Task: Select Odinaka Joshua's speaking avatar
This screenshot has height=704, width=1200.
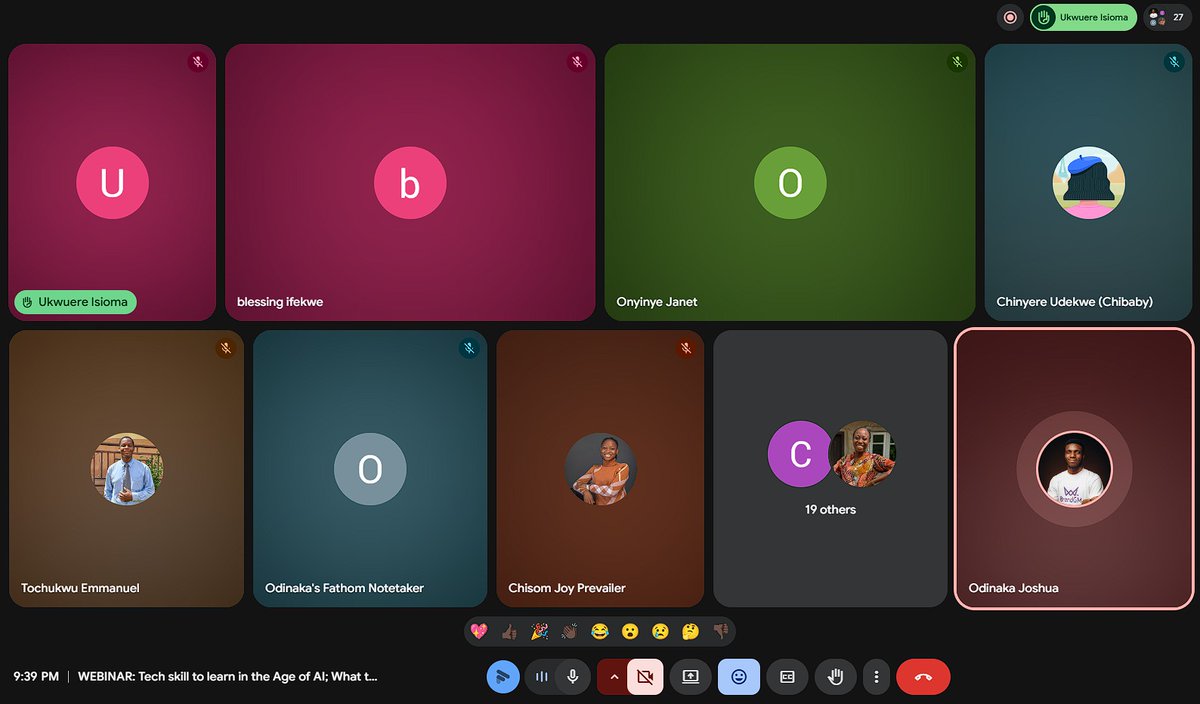Action: tap(1074, 469)
